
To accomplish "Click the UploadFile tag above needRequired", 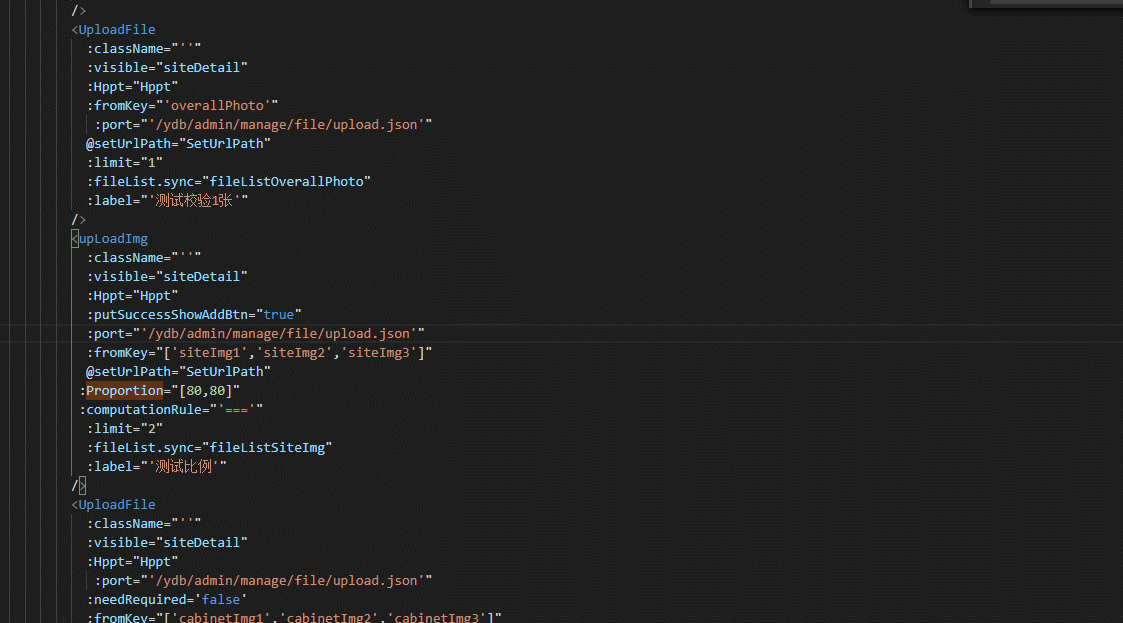I will [113, 504].
